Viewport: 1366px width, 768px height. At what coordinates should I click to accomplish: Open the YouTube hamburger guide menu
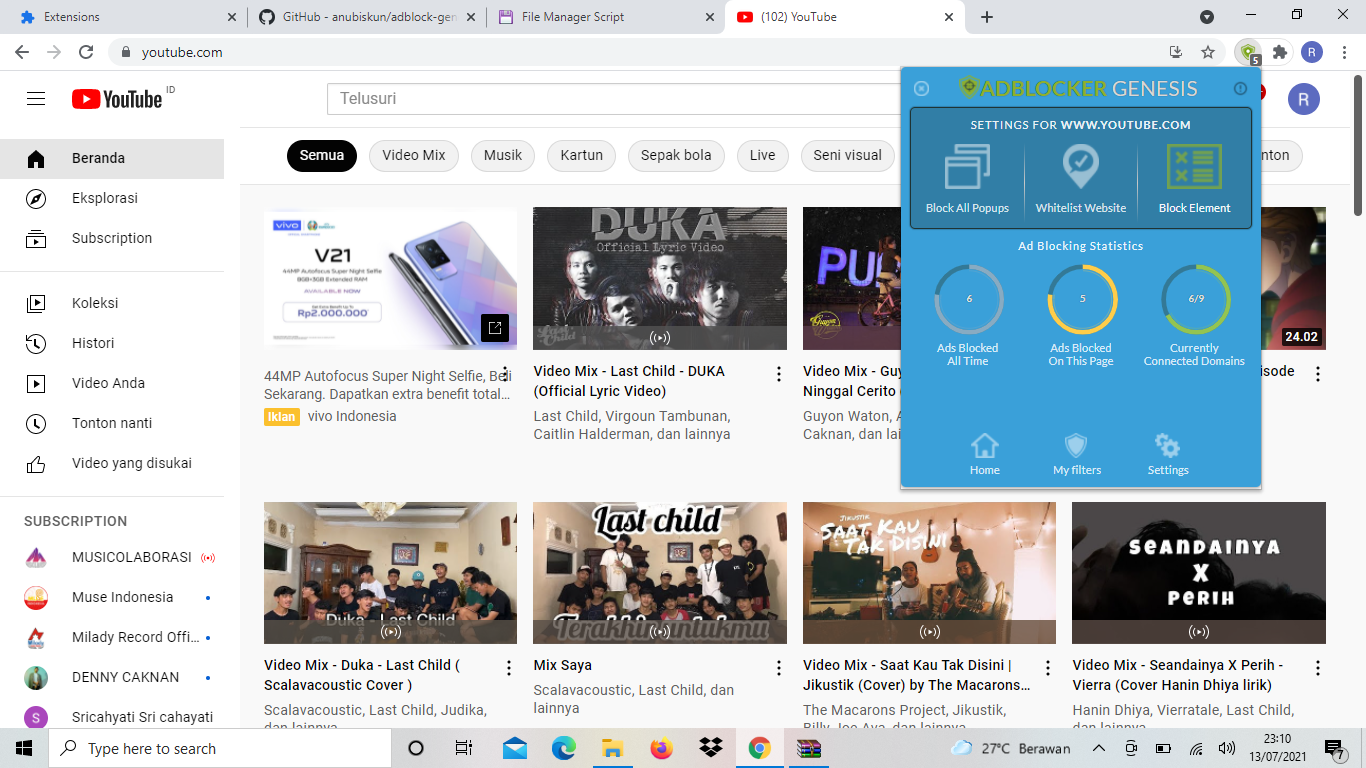coord(36,98)
